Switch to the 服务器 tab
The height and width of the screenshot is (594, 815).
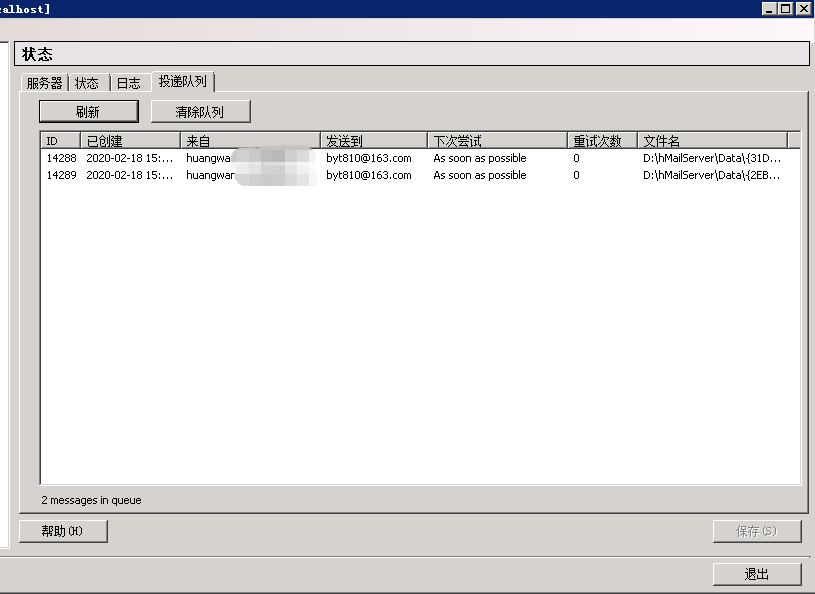44,83
